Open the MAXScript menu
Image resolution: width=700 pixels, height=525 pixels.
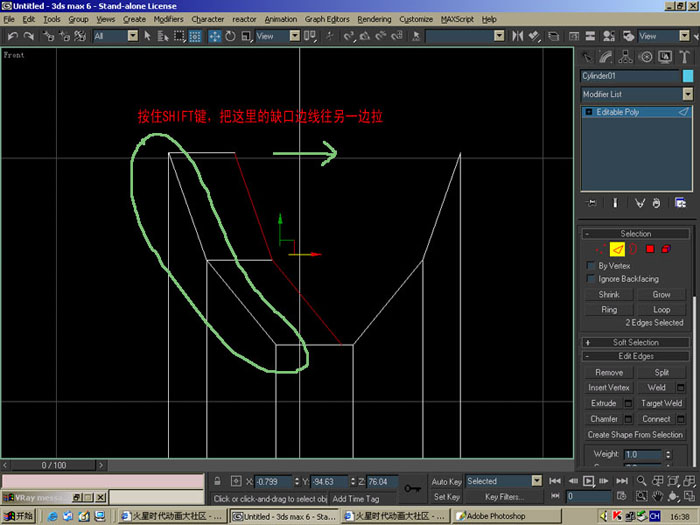tap(457, 19)
